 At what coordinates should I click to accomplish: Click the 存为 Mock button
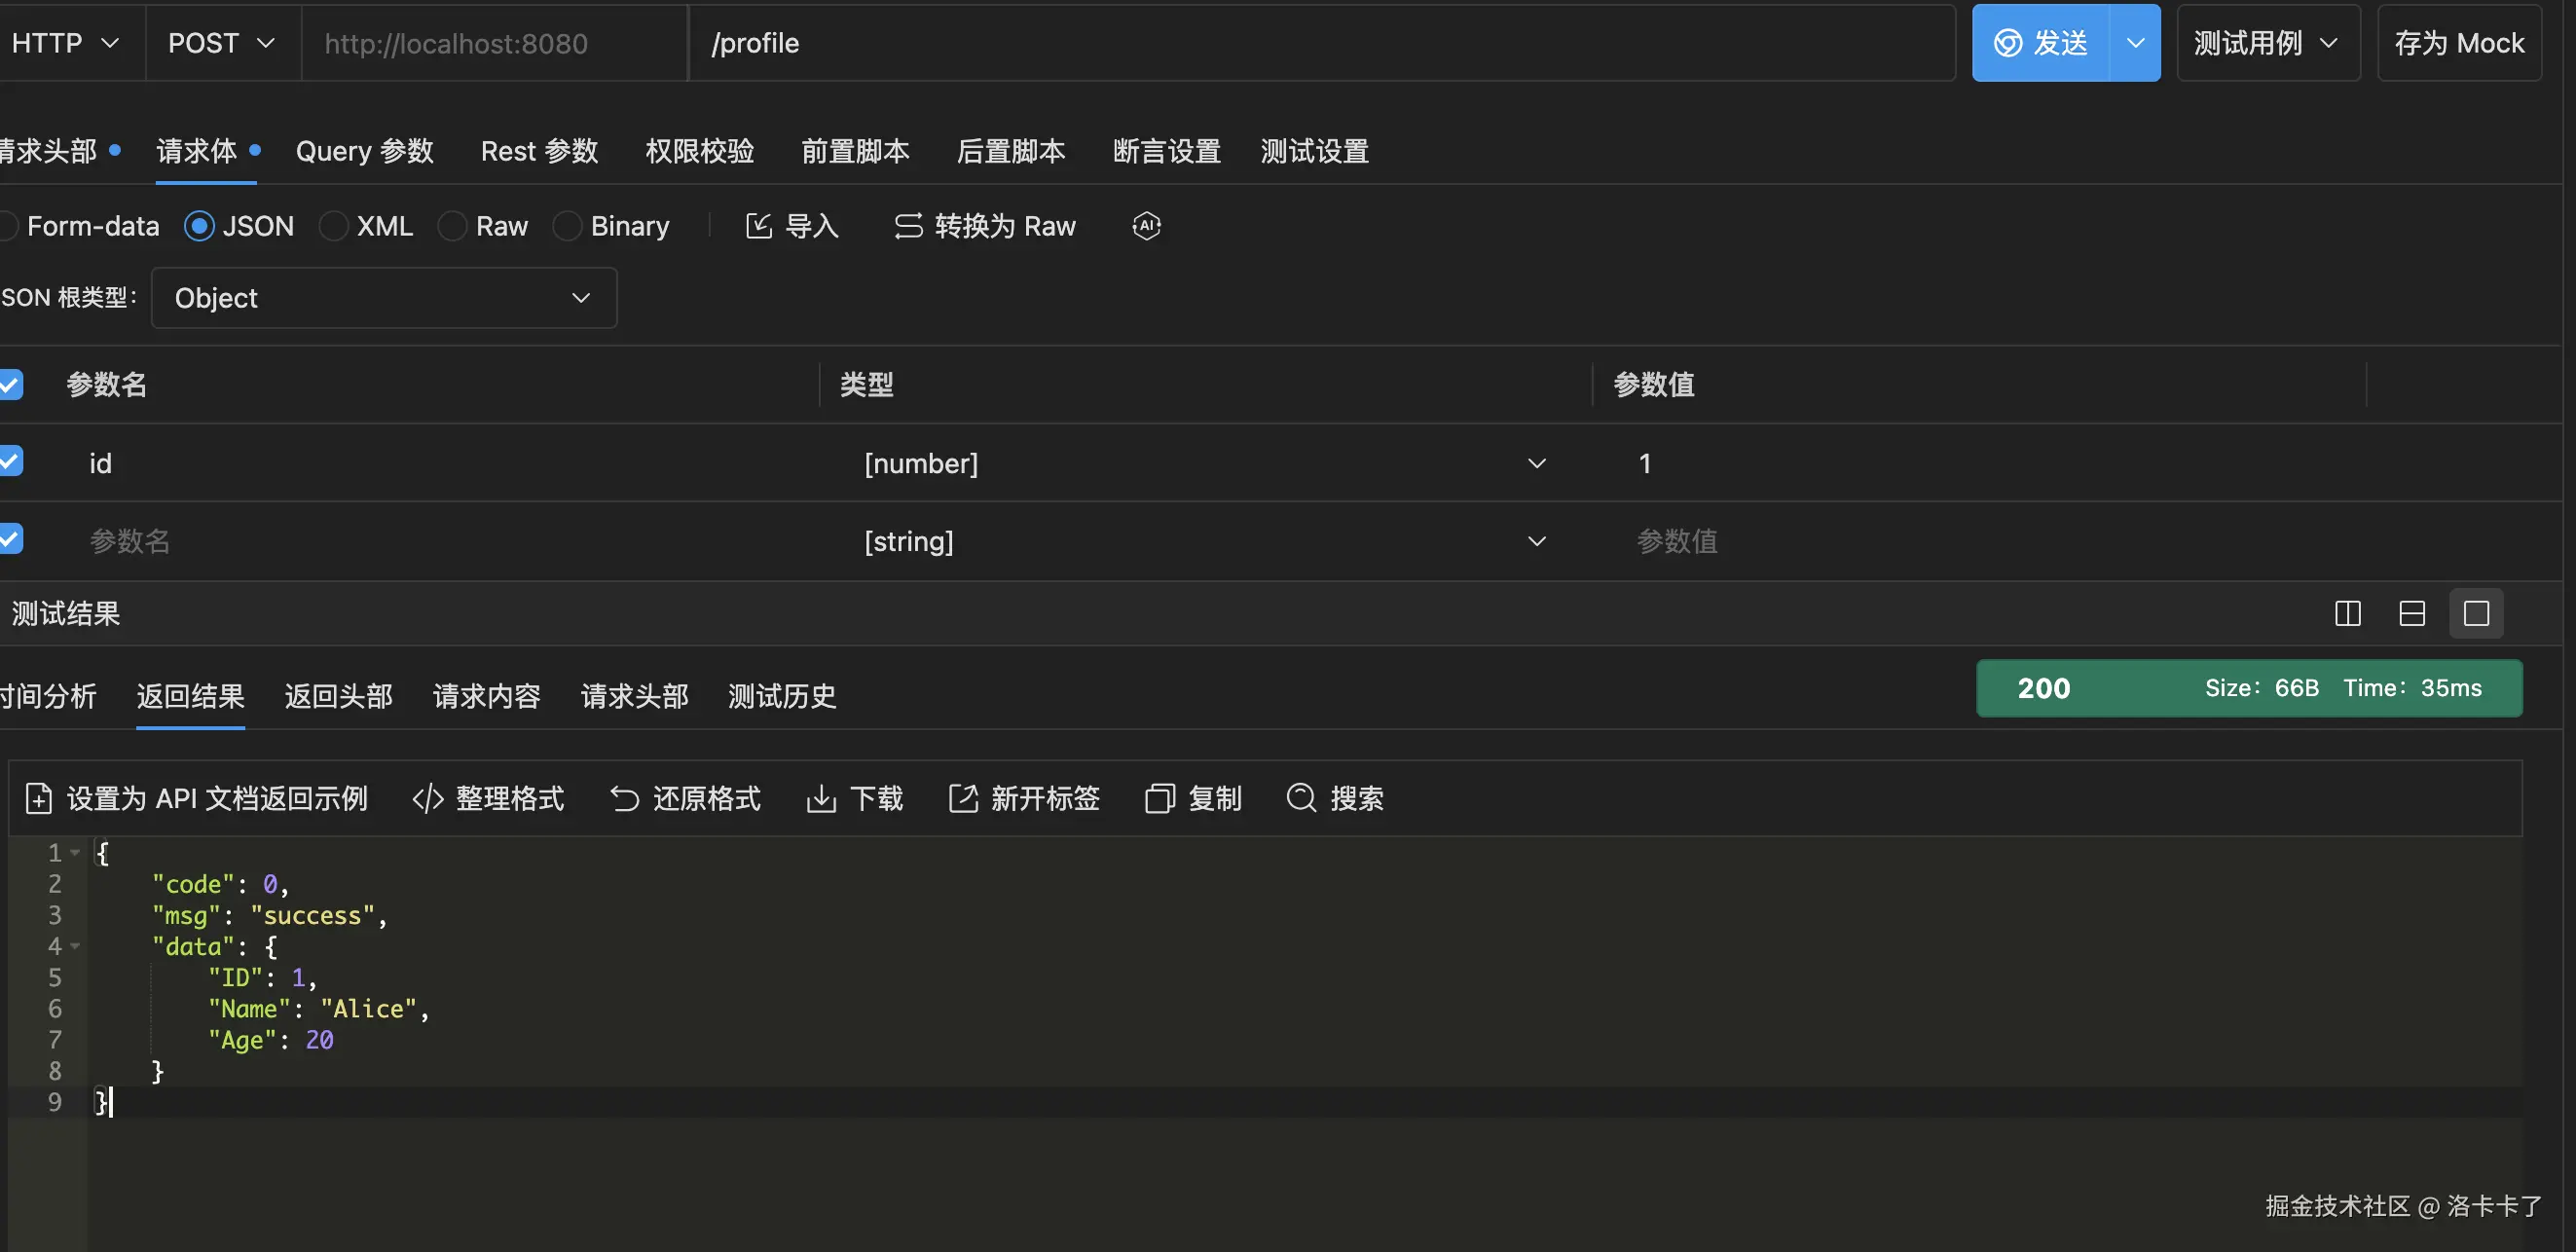2458,43
